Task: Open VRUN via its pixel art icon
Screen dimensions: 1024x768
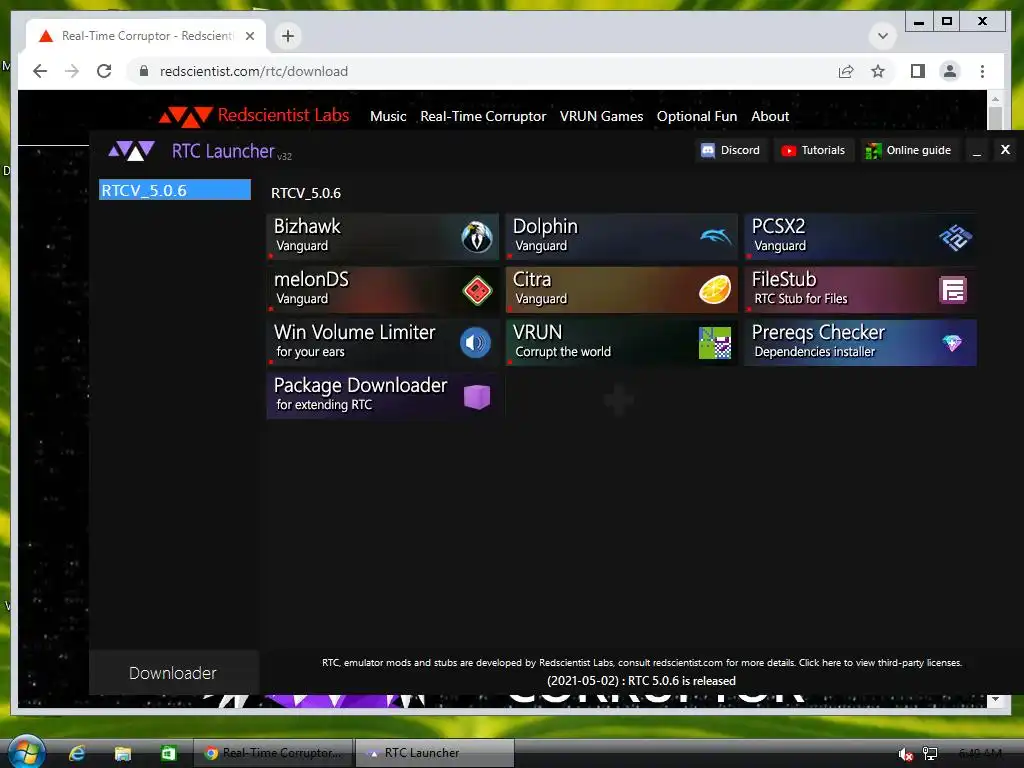Action: 715,343
